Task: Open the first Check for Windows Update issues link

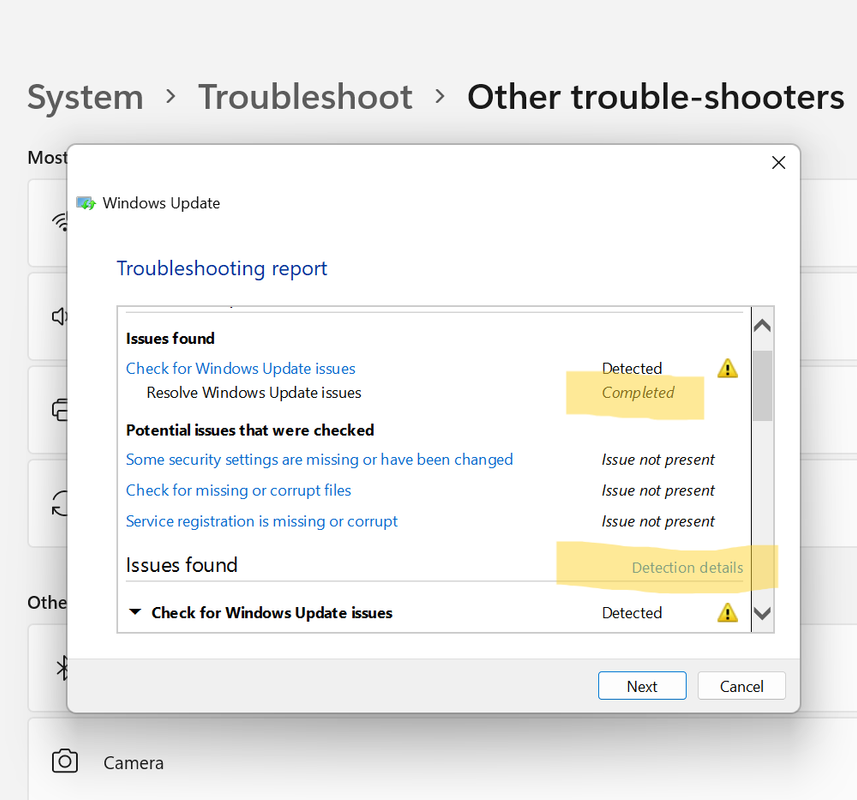Action: [x=240, y=368]
